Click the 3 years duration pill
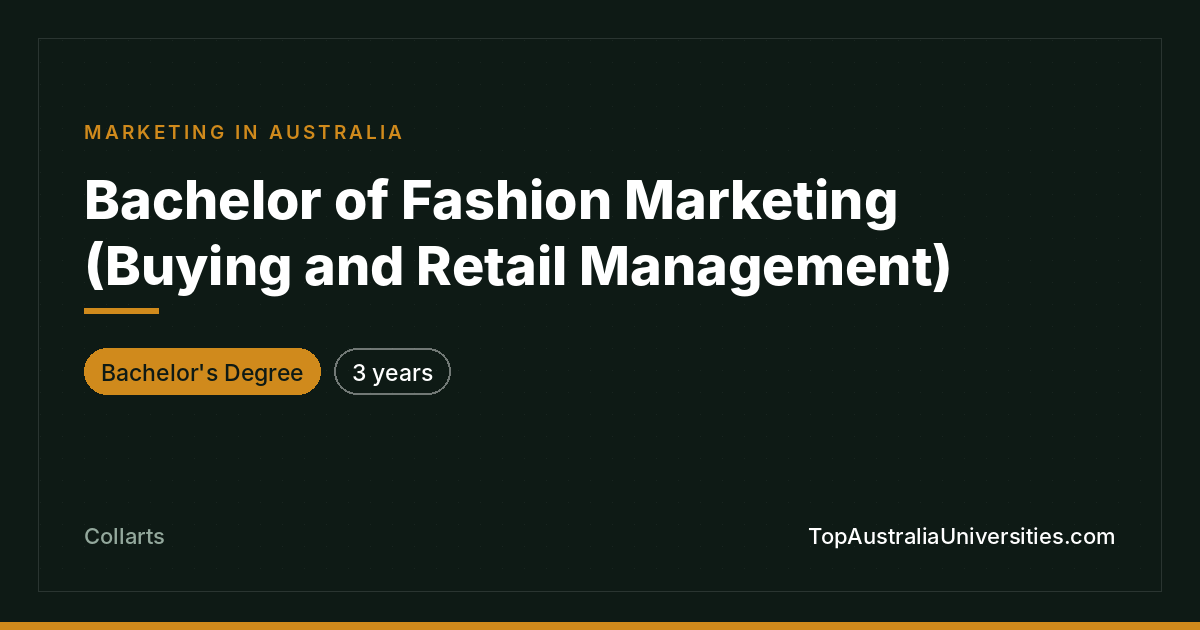The width and height of the screenshot is (1200, 630). (392, 372)
